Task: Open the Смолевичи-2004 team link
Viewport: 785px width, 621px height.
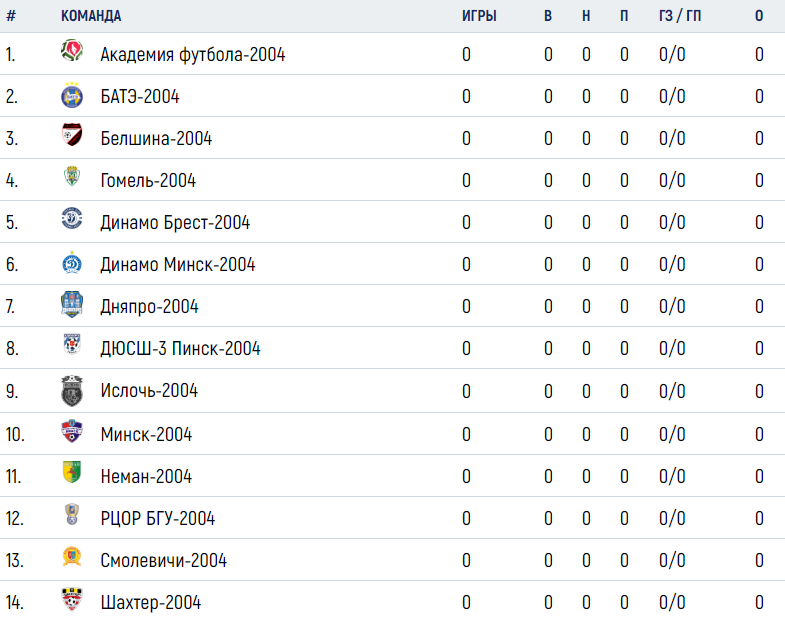Action: (163, 560)
